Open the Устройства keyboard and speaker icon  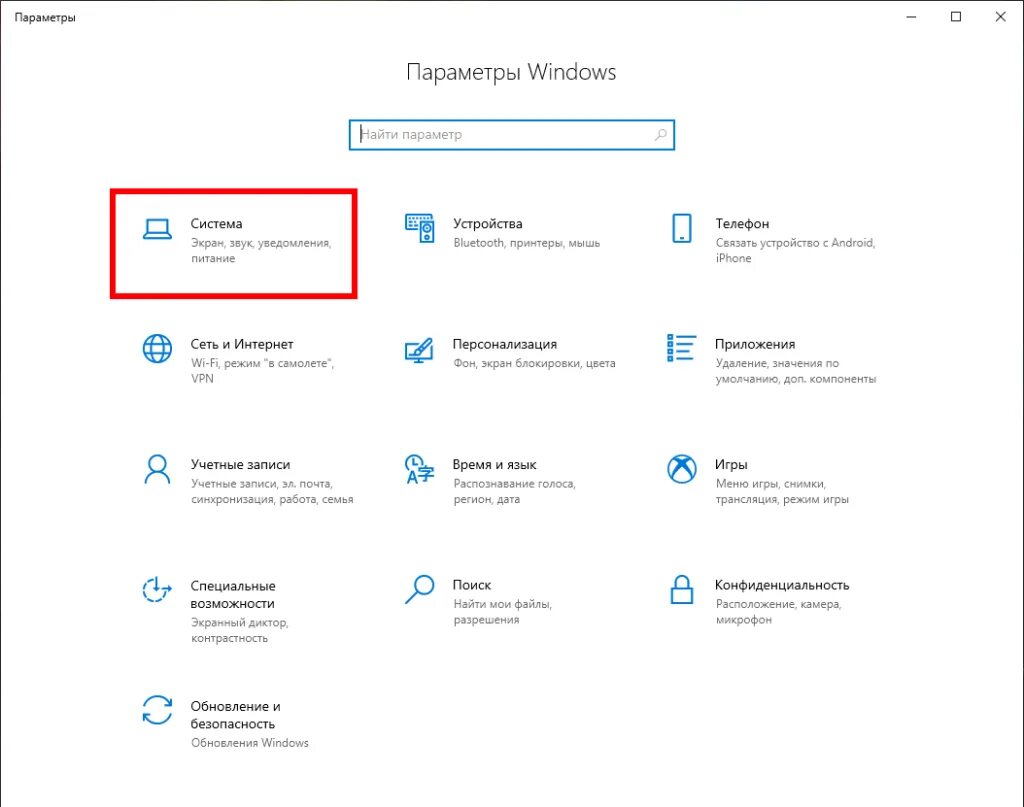point(419,228)
